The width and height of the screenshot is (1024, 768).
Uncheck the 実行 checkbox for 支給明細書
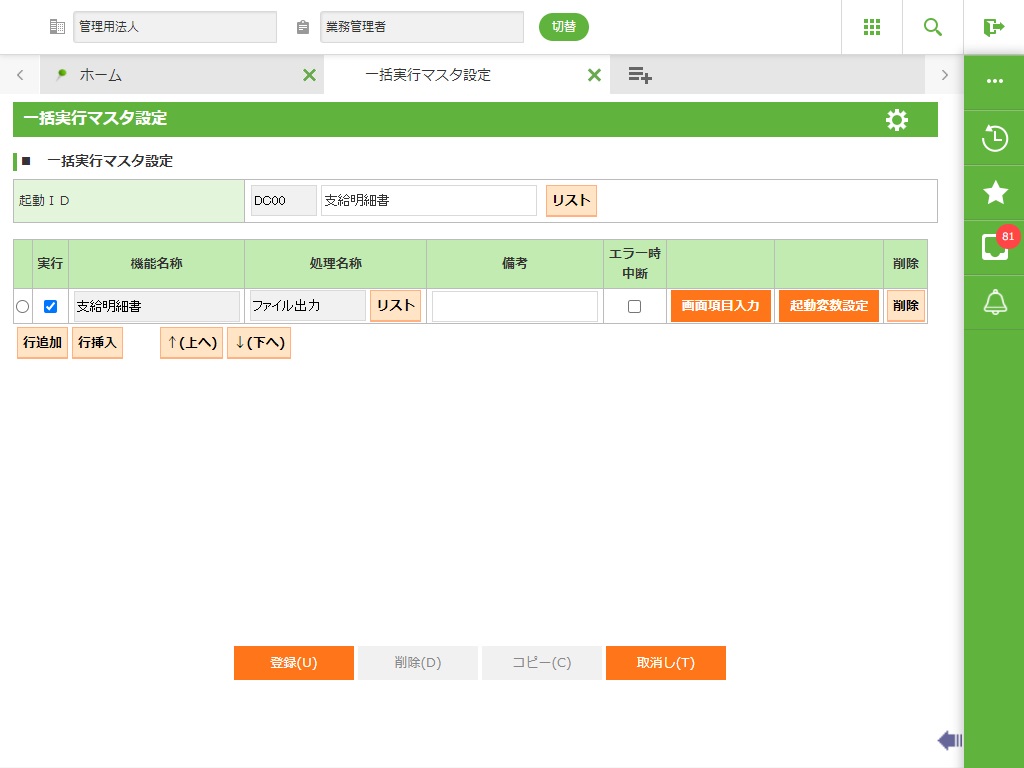(50, 306)
